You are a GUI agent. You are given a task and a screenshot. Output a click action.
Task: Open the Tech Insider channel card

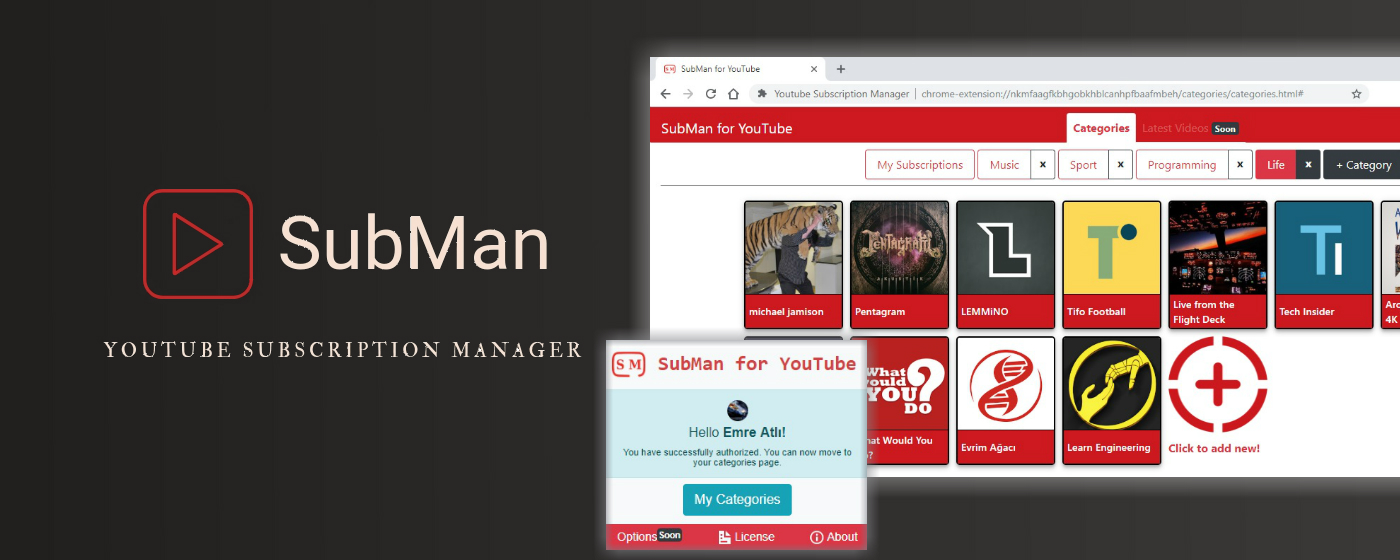tap(1324, 264)
